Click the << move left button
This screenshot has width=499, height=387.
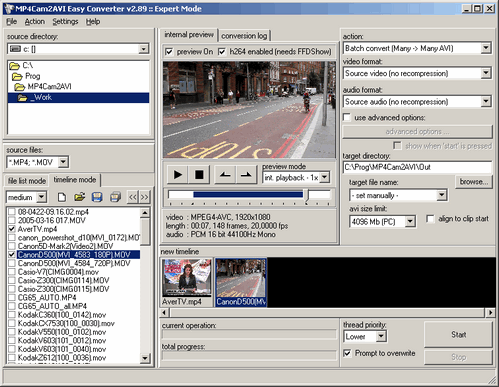click(133, 197)
